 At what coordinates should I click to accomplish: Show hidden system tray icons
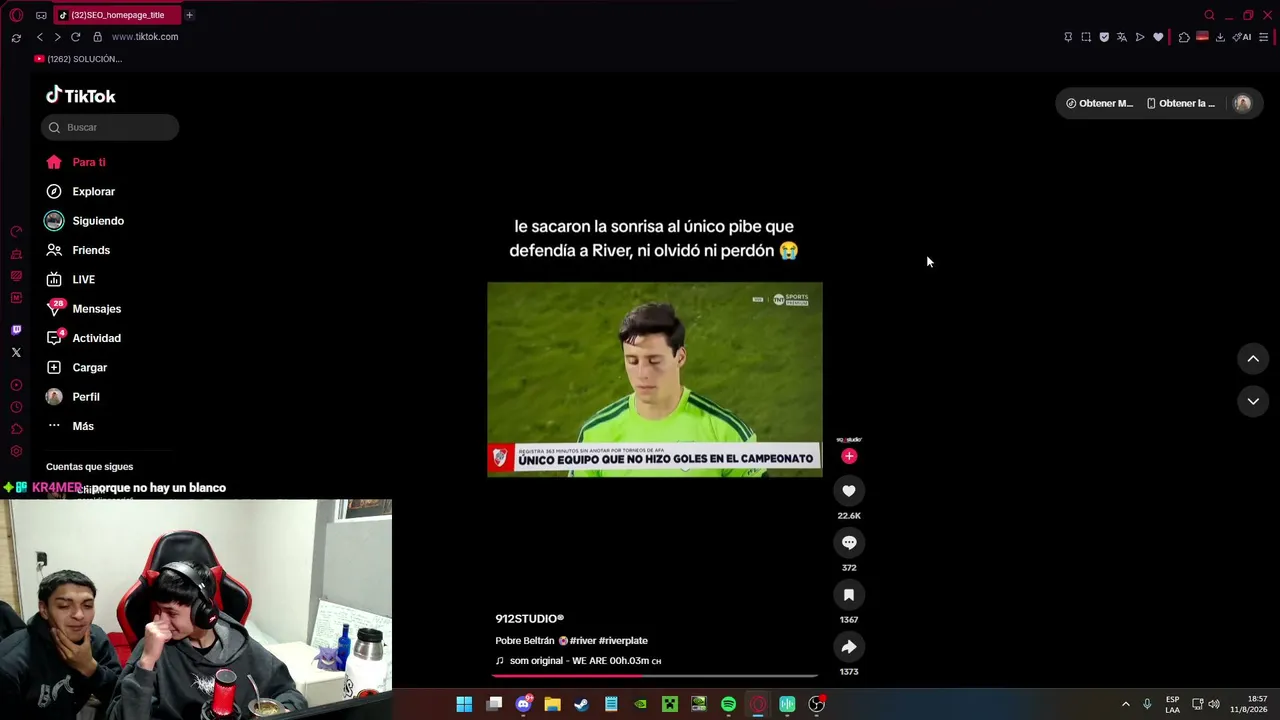tap(1125, 704)
